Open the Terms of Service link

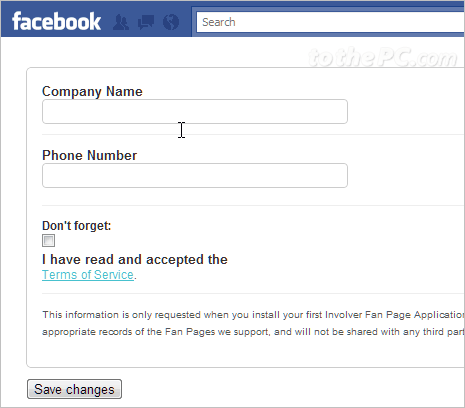[88, 275]
